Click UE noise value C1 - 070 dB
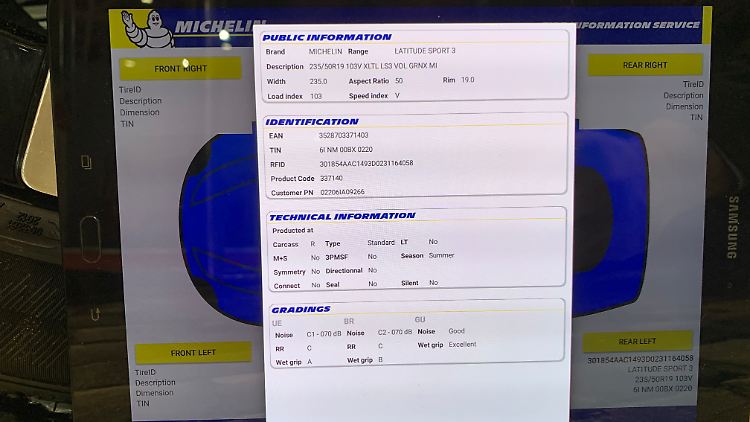Image resolution: width=750 pixels, height=422 pixels. [x=324, y=334]
